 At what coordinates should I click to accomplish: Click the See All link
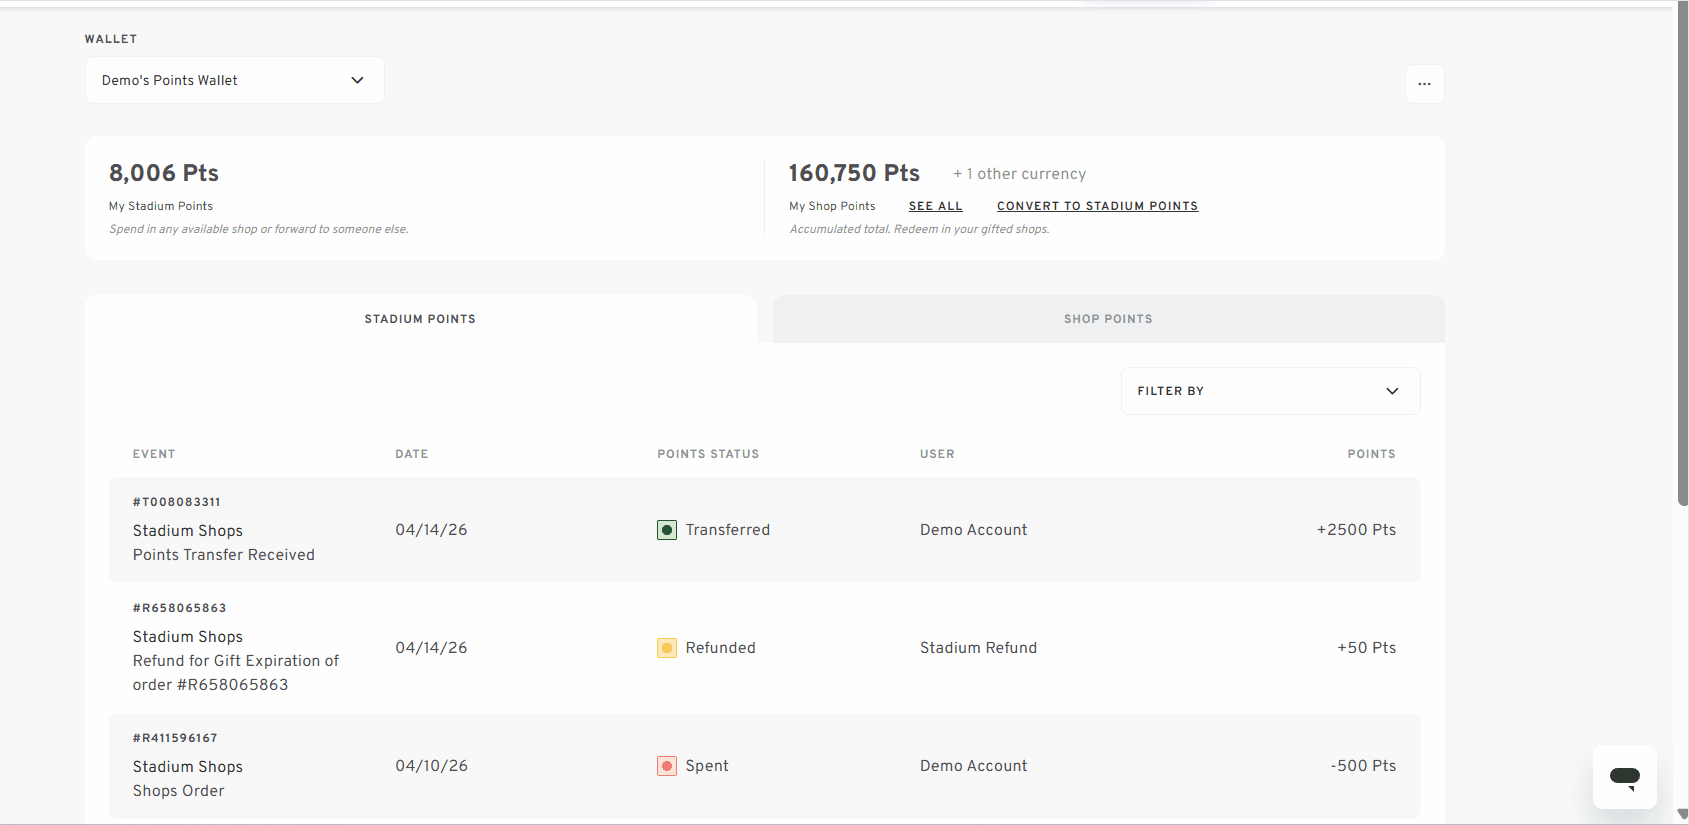(x=936, y=206)
